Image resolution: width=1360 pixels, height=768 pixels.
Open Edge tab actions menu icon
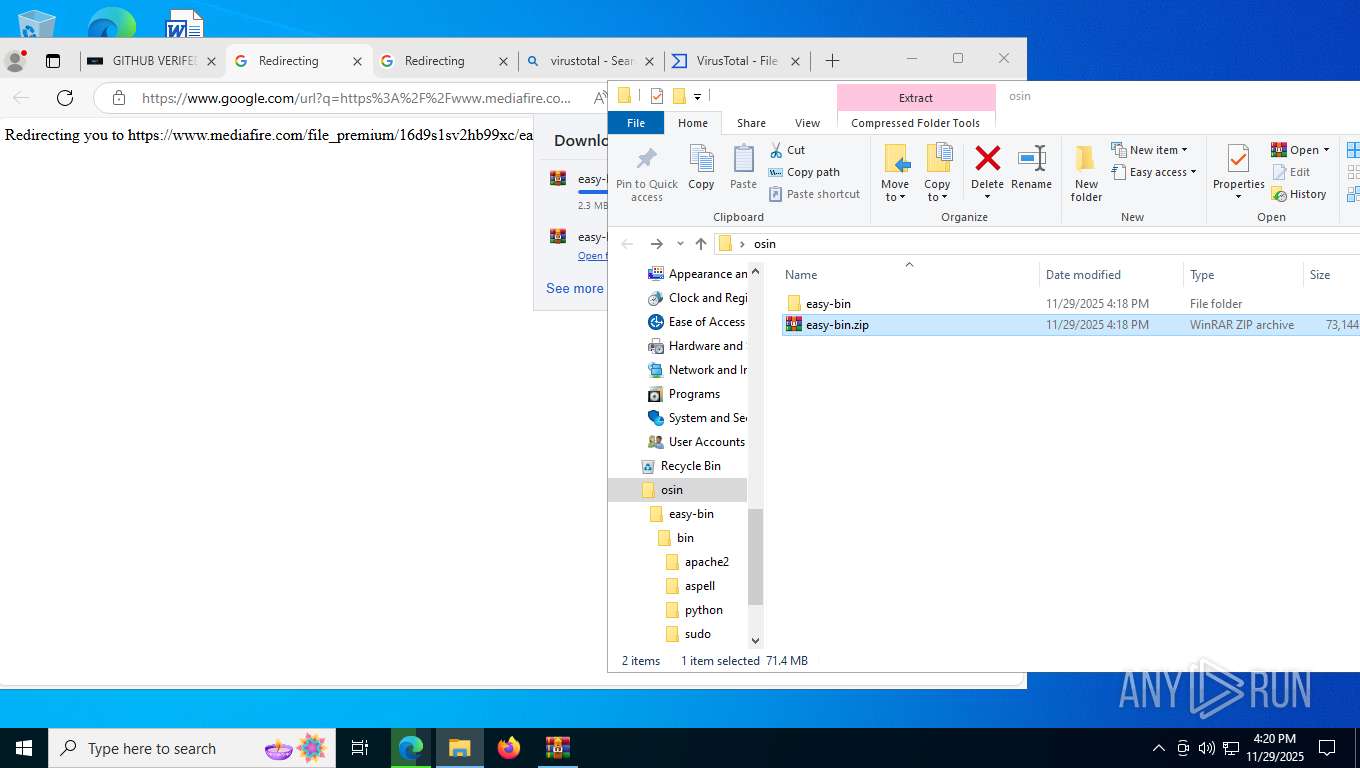point(53,61)
